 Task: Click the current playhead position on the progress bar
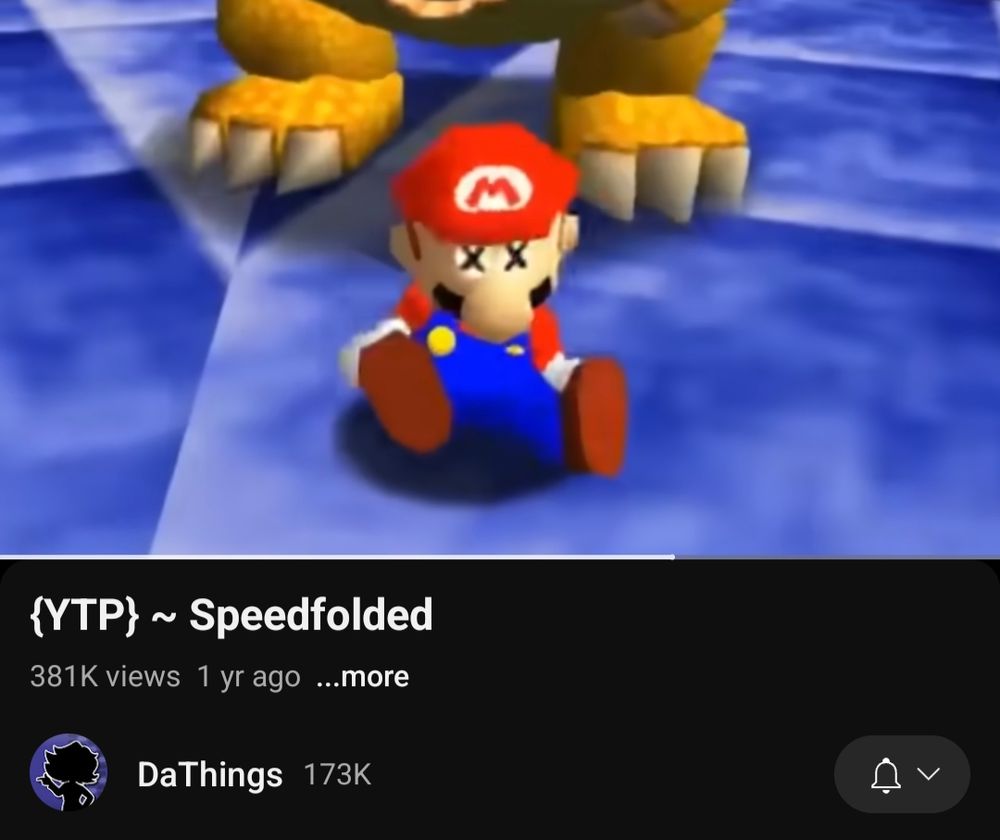(674, 557)
